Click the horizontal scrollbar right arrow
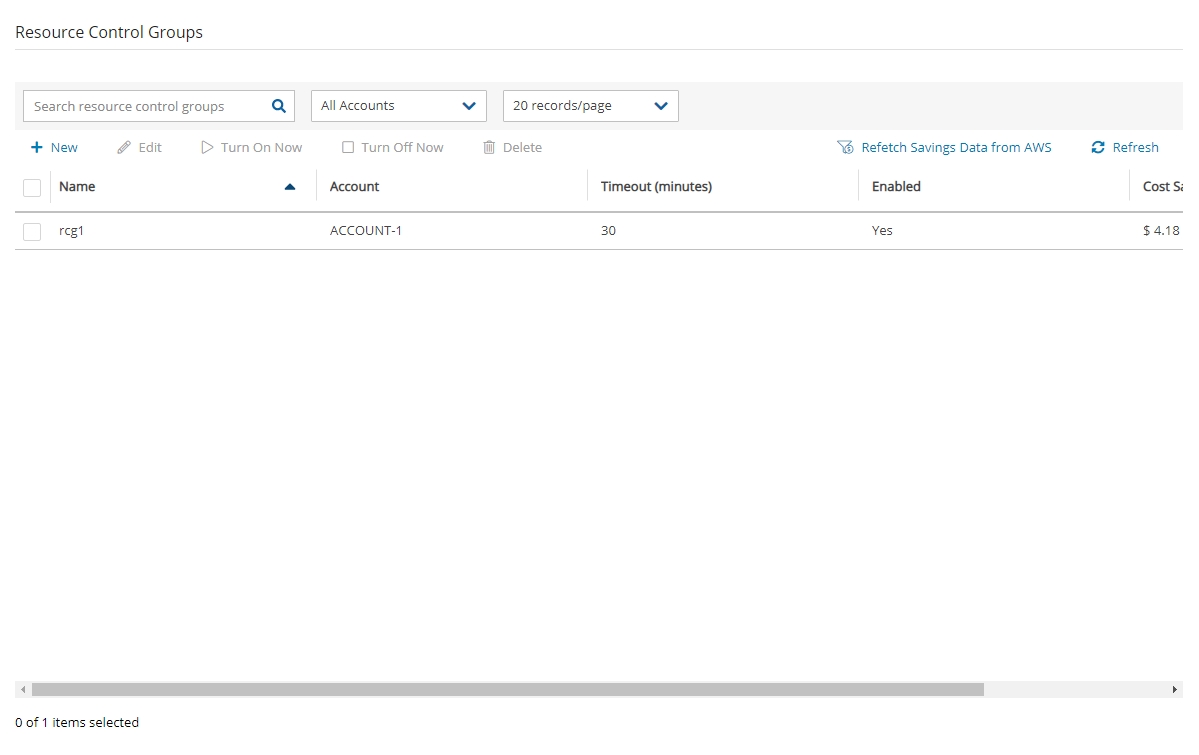The image size is (1199, 755). (1175, 690)
